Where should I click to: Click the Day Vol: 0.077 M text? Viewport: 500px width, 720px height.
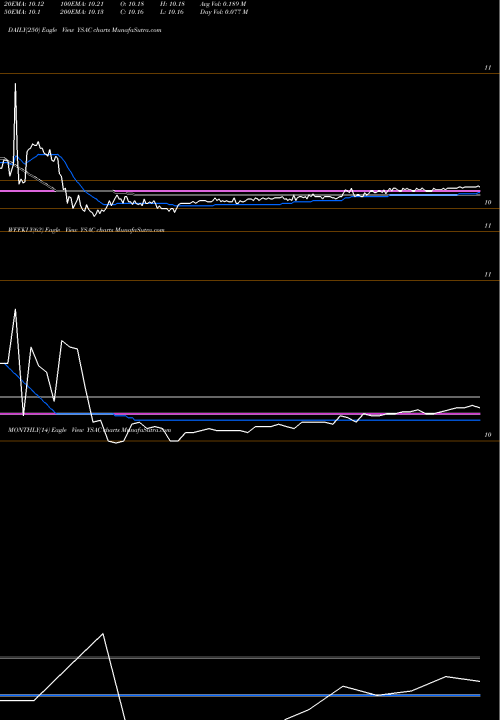click(224, 12)
